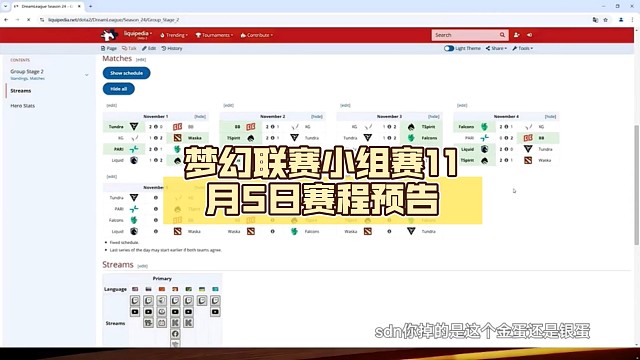Select Group Stage 2 in contents sidebar

(27, 71)
